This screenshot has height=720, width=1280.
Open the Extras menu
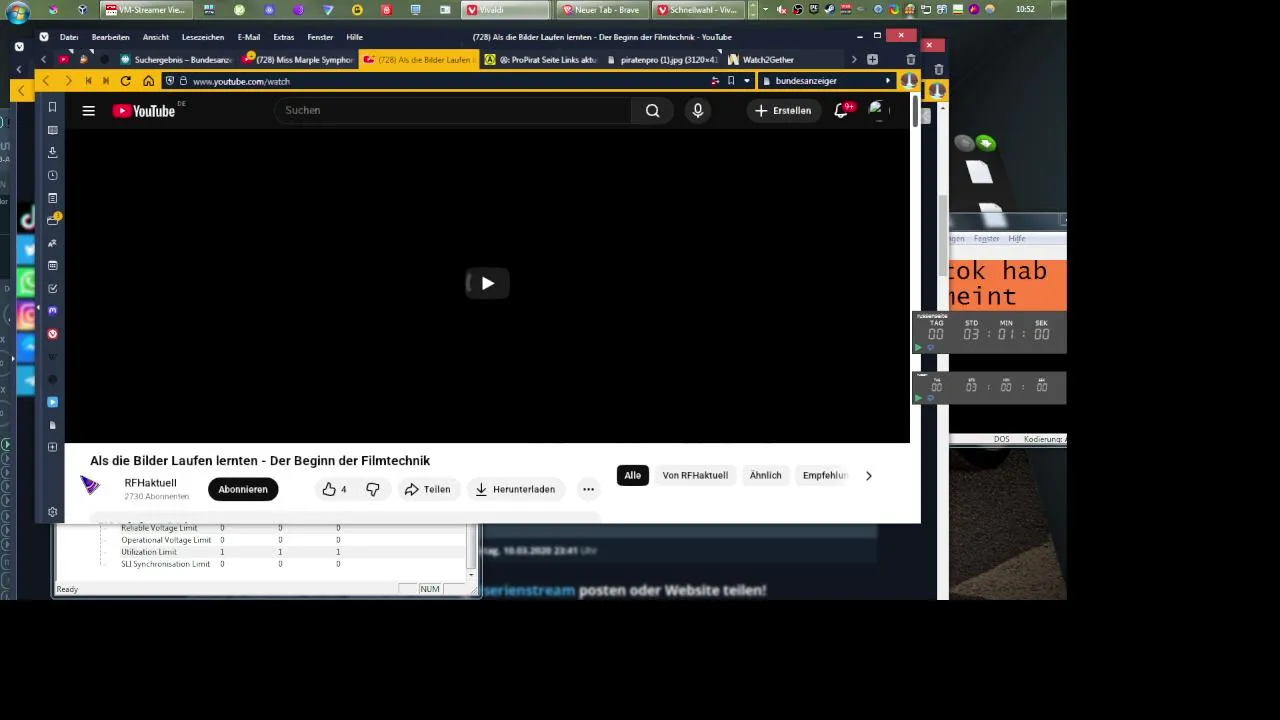(284, 37)
